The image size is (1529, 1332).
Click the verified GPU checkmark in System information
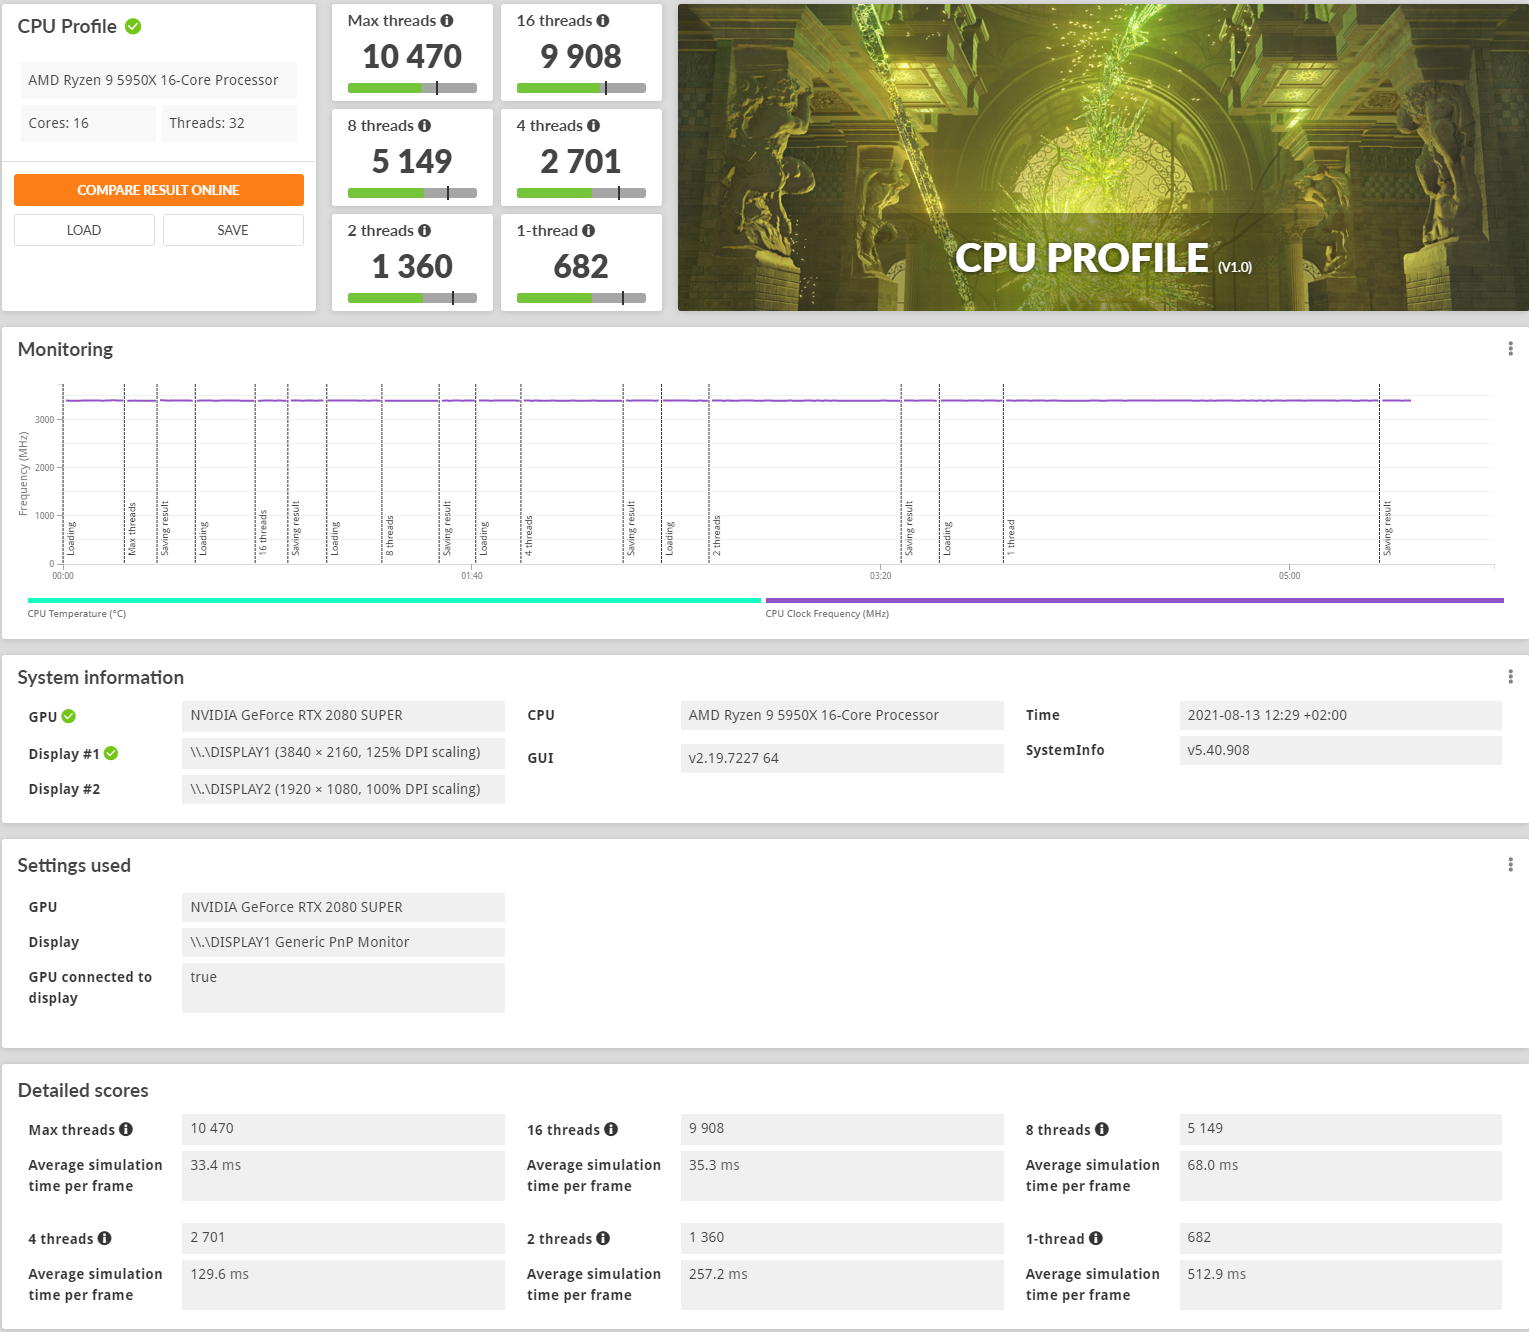67,716
